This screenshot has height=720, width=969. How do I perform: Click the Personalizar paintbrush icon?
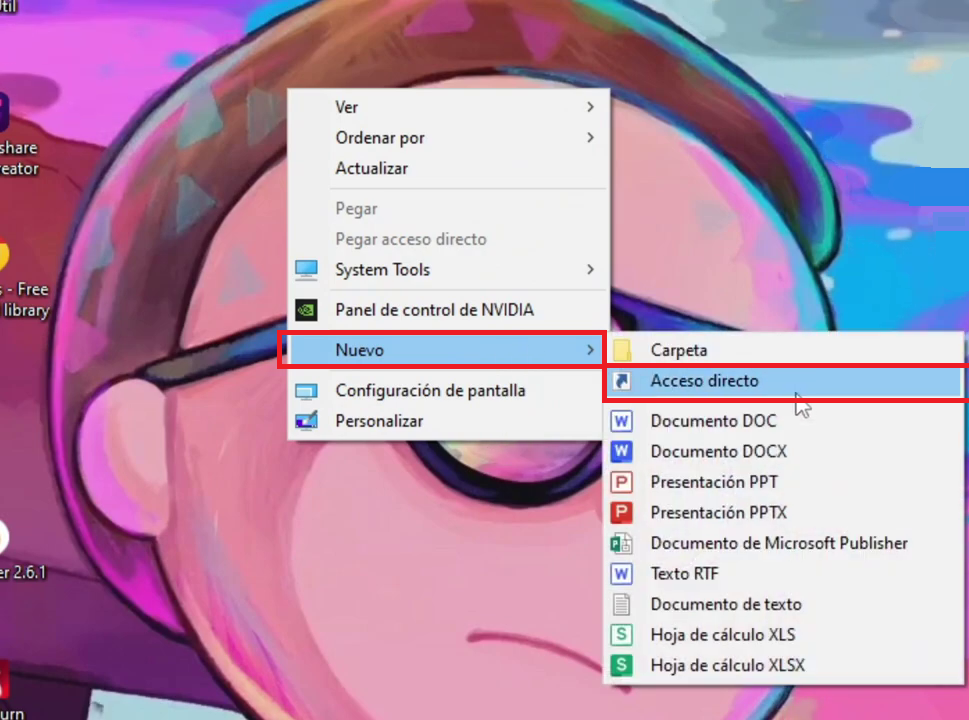tap(307, 421)
